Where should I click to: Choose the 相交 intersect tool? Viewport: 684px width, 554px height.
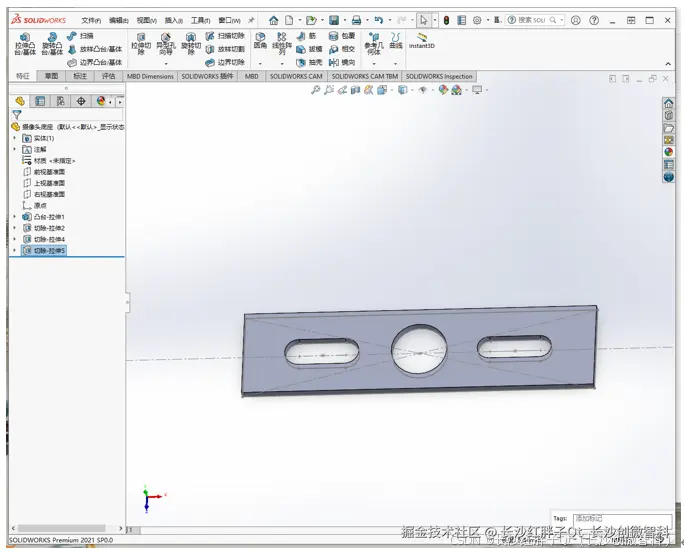point(342,49)
